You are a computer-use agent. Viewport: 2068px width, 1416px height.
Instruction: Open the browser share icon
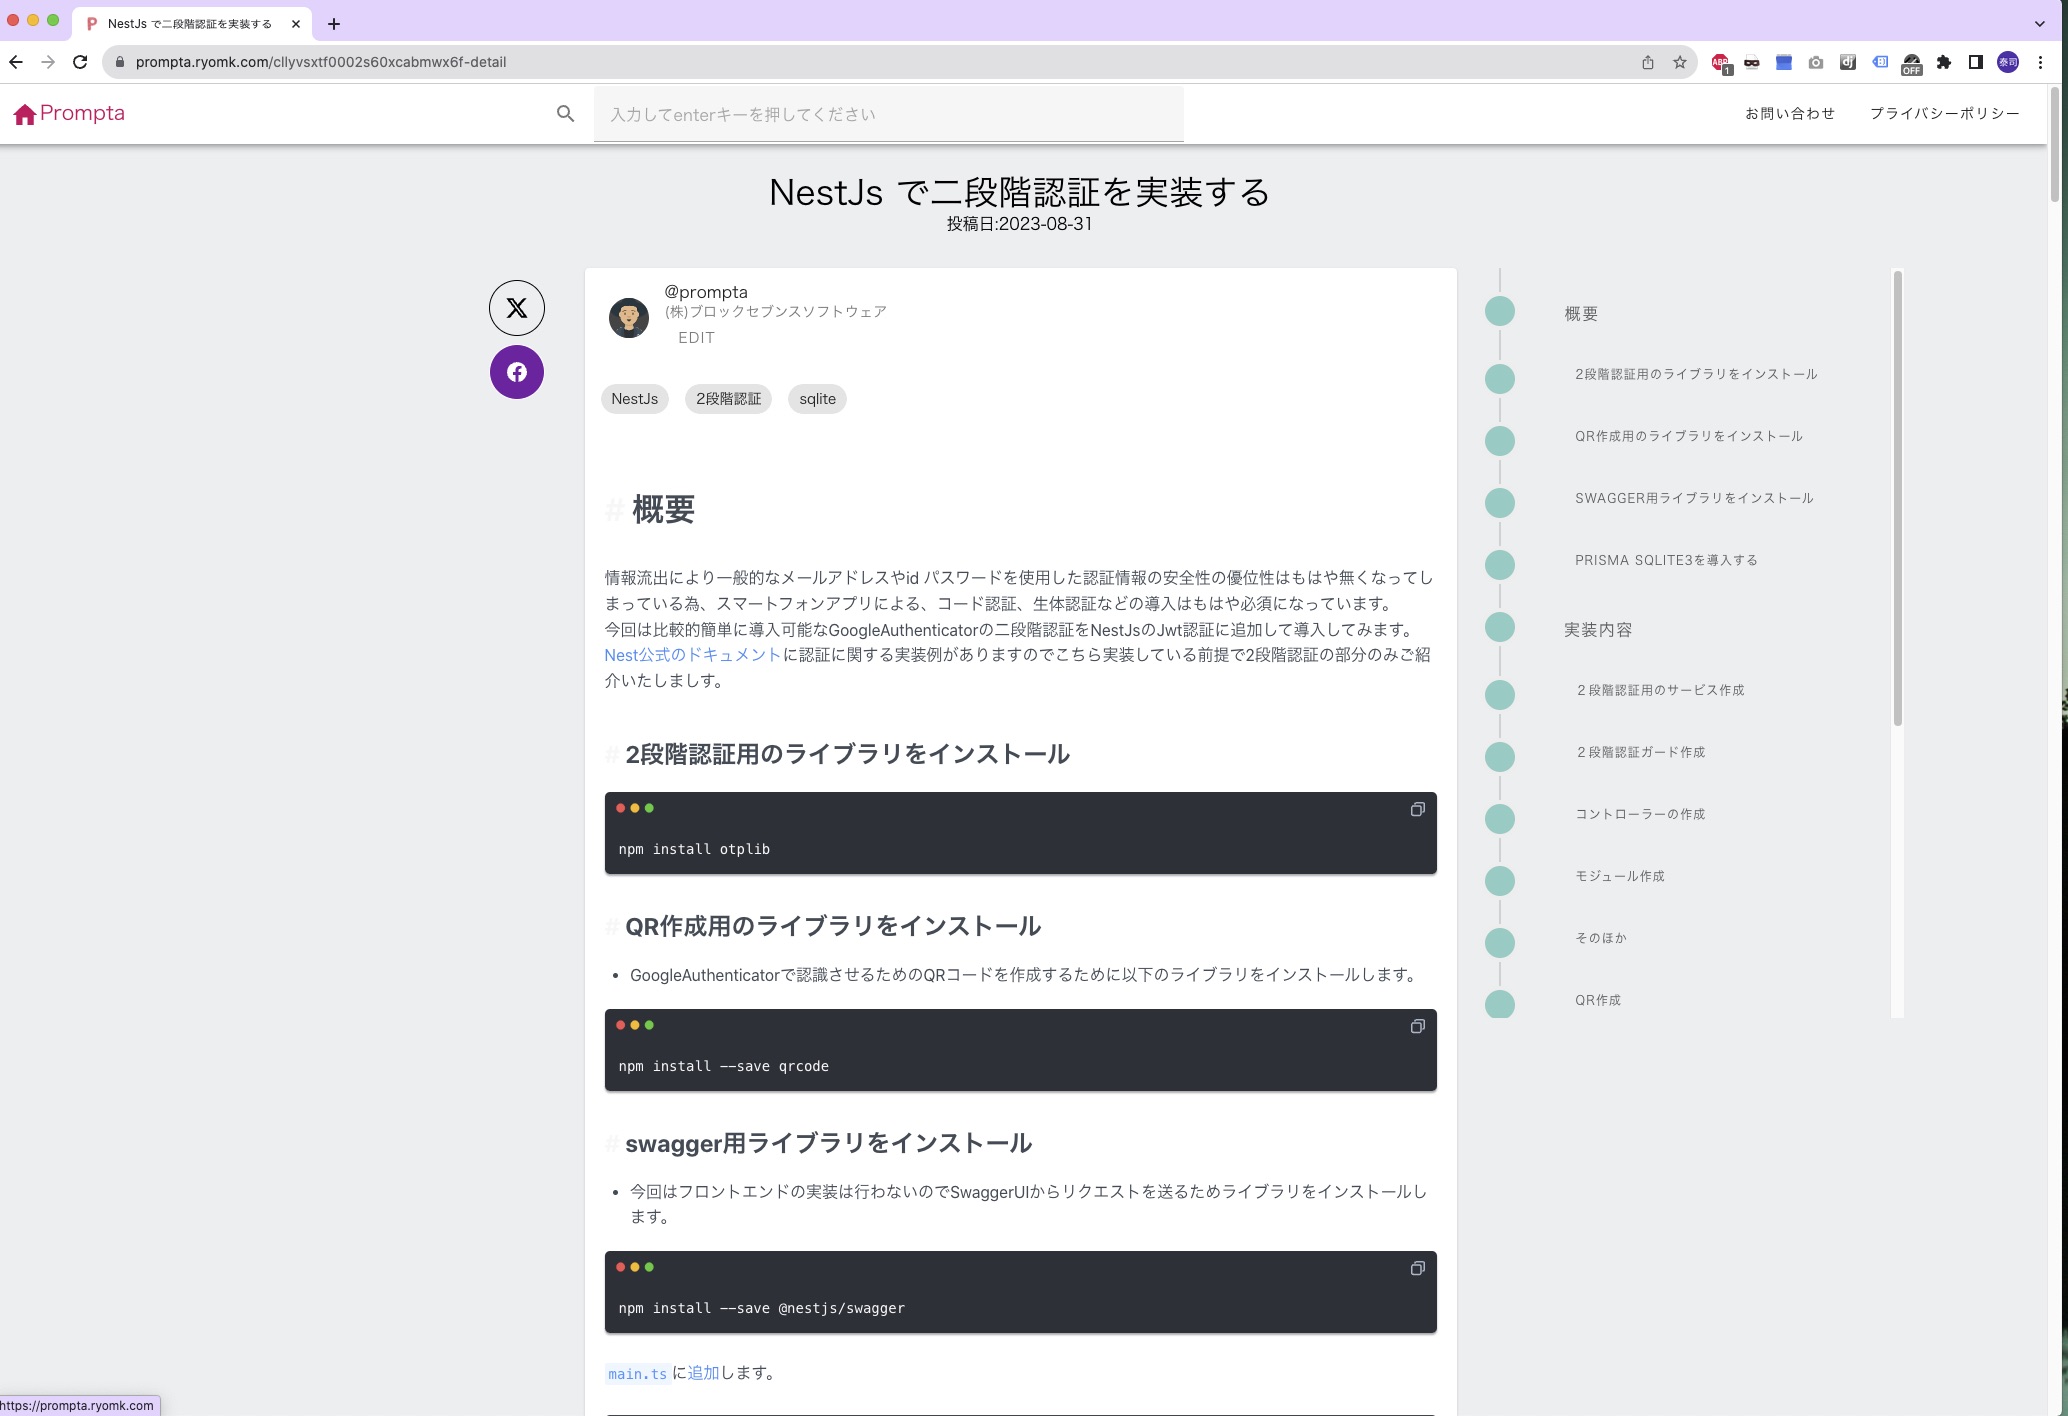pos(1648,62)
